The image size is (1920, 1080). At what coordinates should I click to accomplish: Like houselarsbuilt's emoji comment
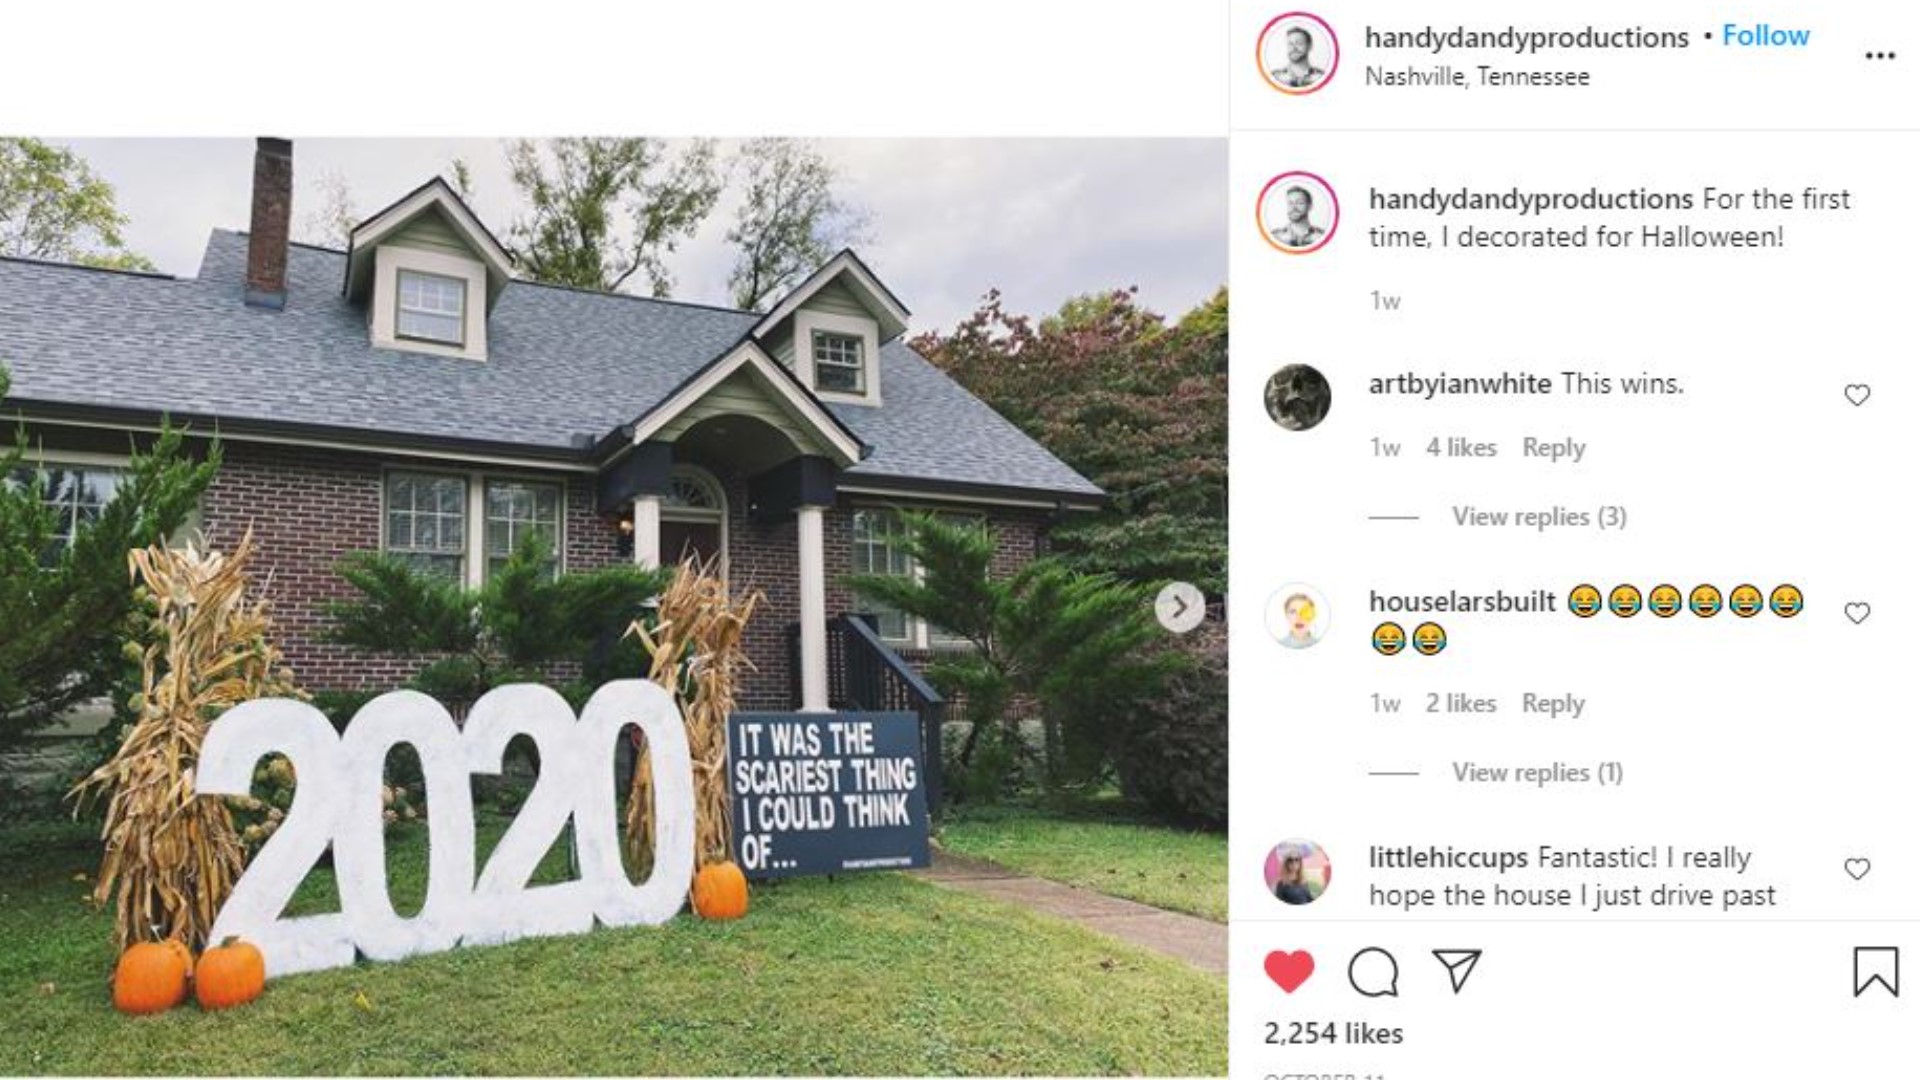[x=1857, y=613]
